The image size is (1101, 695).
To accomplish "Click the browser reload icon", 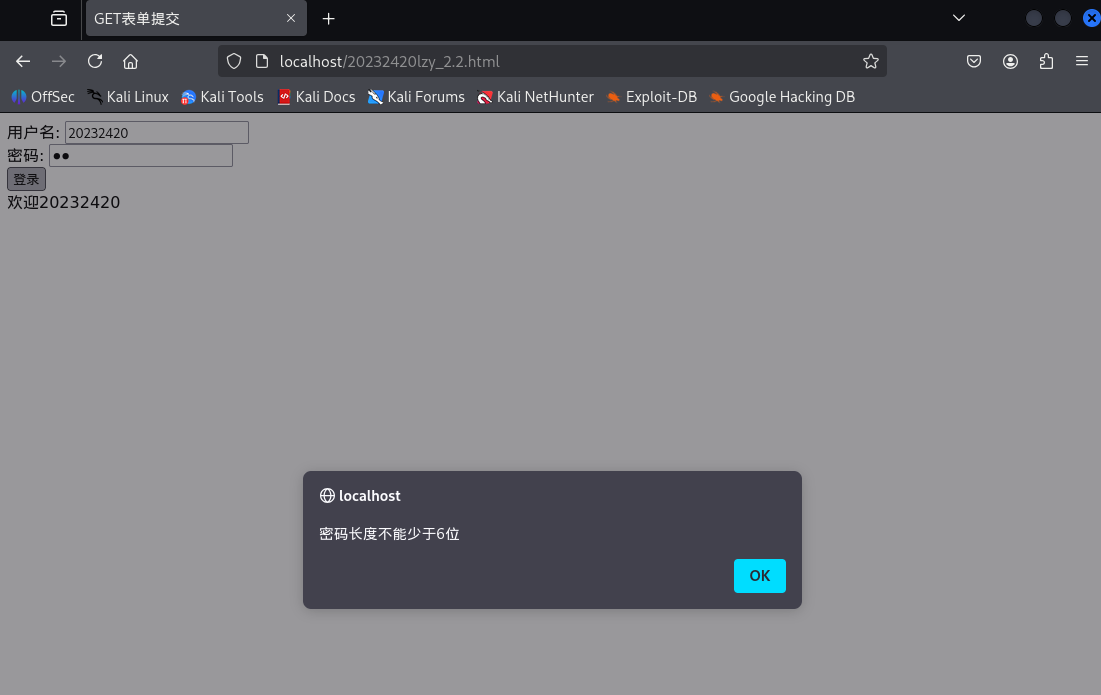I will tap(94, 61).
